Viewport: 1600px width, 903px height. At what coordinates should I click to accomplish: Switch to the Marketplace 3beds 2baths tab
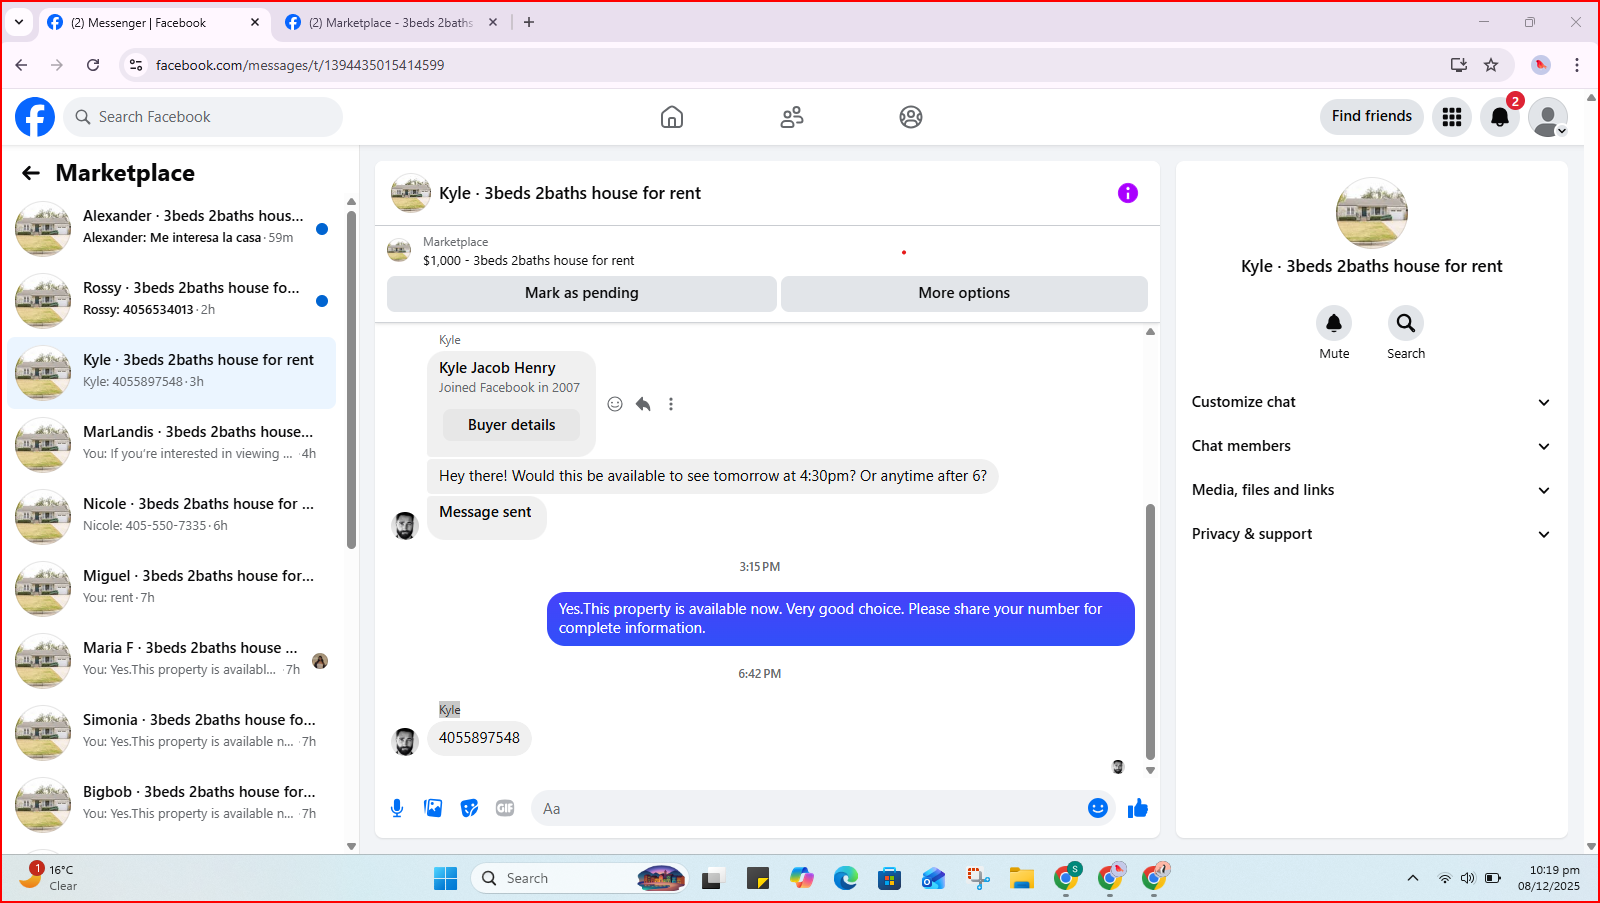pos(393,22)
